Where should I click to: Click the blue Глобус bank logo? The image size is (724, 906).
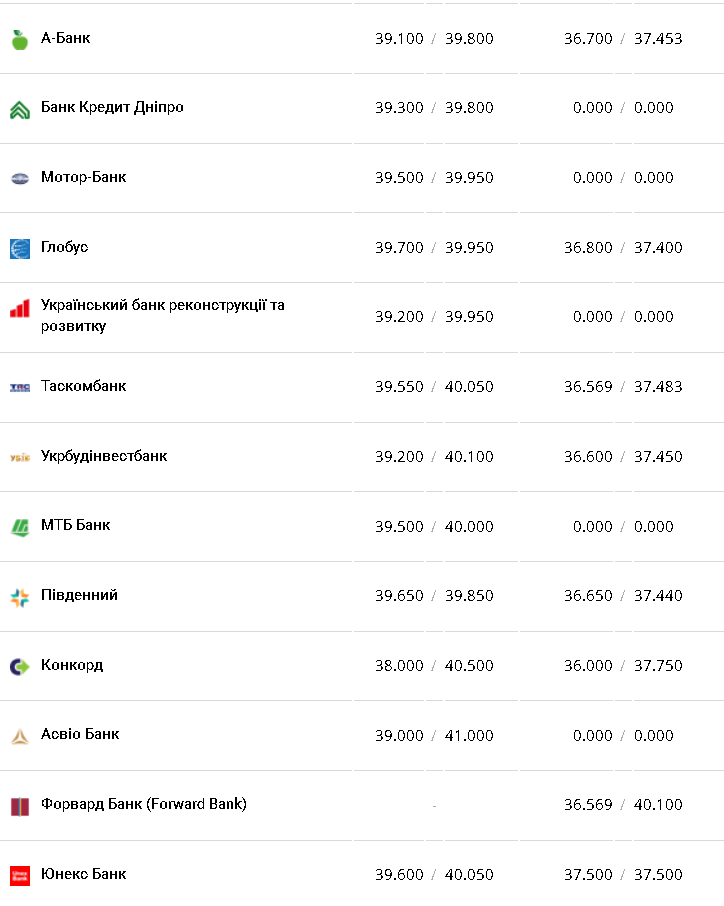click(20, 248)
